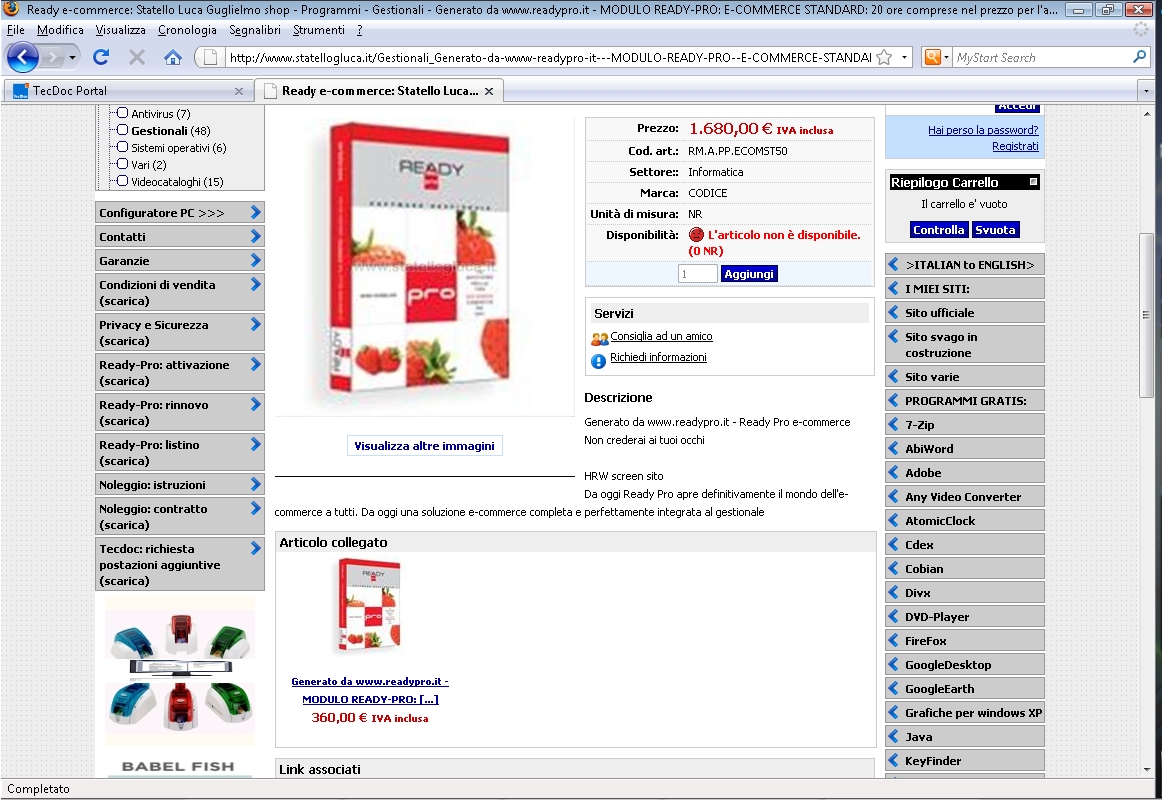Select the Antivirus (7) category bullet
The height and width of the screenshot is (800, 1162).
click(122, 113)
